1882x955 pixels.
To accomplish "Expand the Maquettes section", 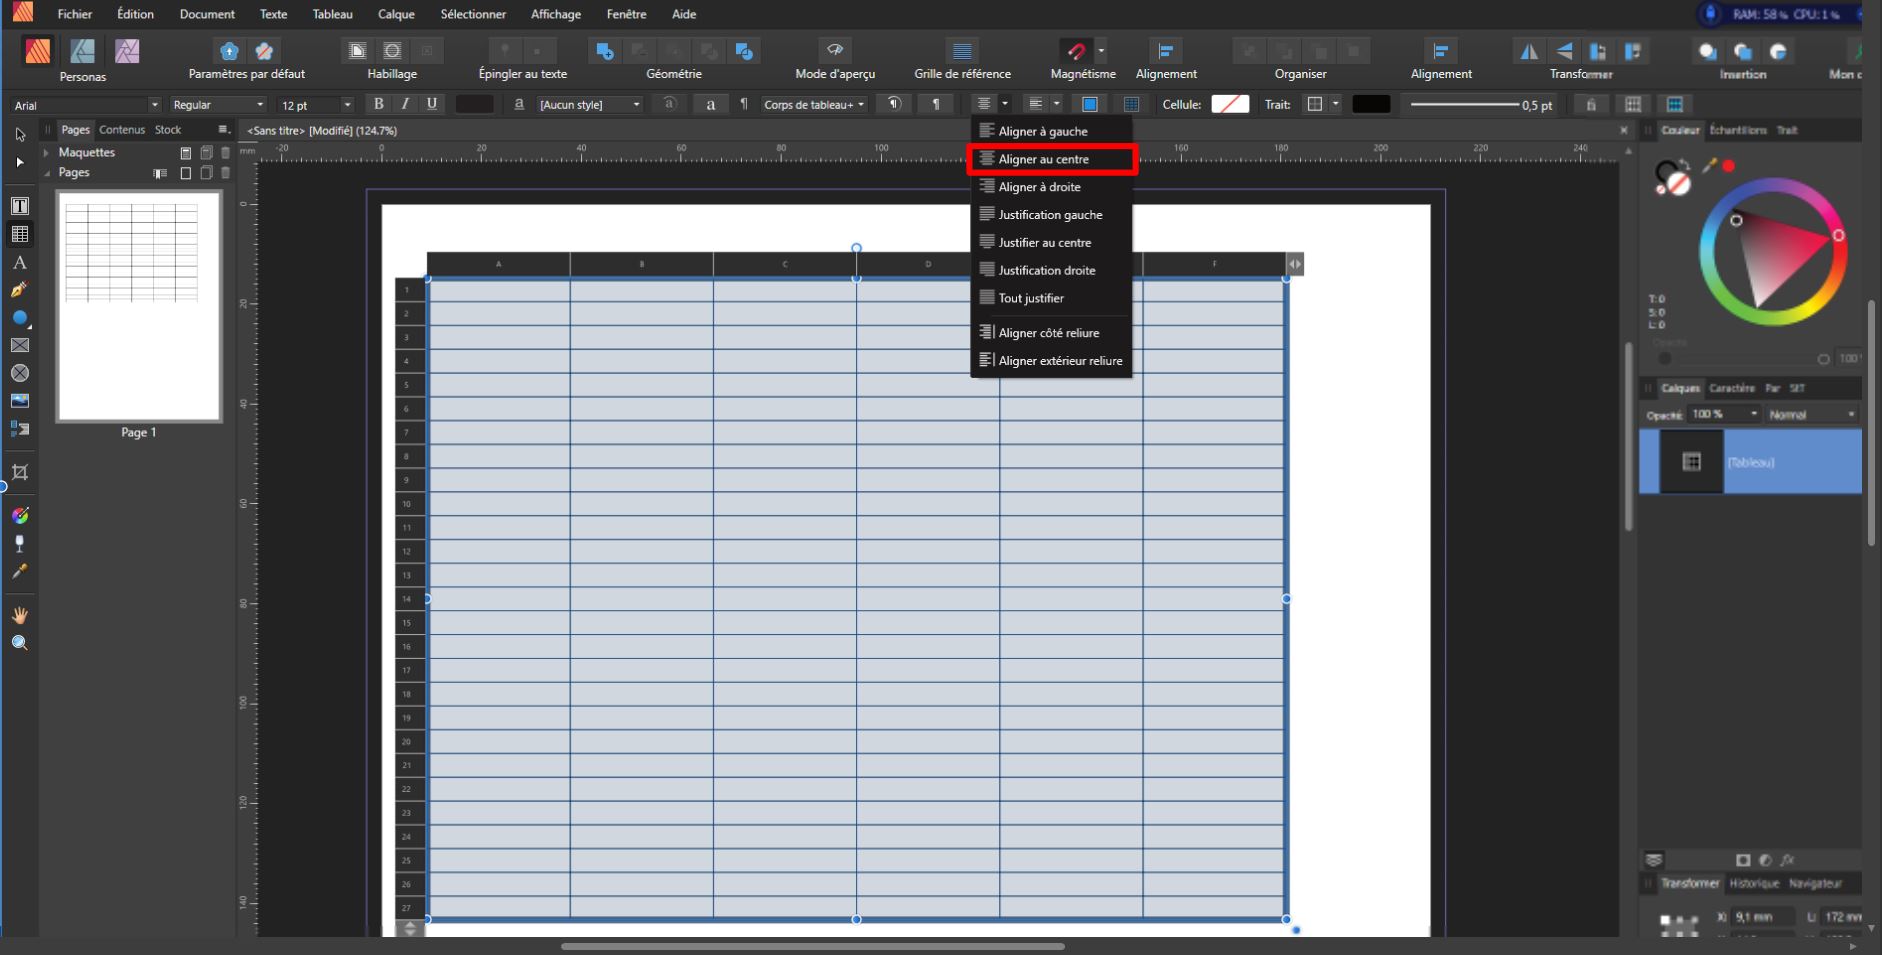I will [46, 153].
